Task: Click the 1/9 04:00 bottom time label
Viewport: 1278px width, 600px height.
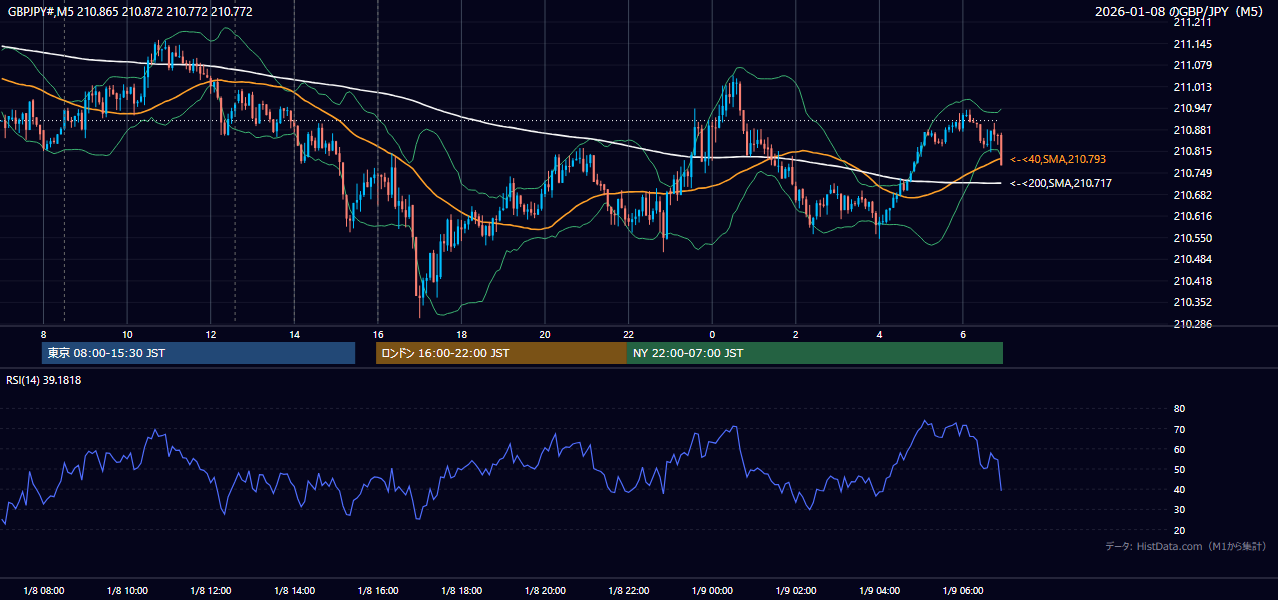Action: [x=880, y=591]
